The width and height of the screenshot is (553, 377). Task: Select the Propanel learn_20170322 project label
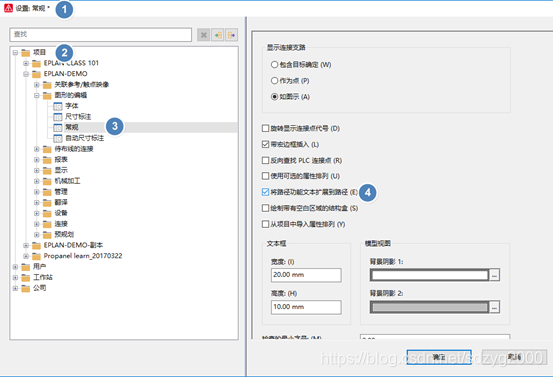[83, 256]
